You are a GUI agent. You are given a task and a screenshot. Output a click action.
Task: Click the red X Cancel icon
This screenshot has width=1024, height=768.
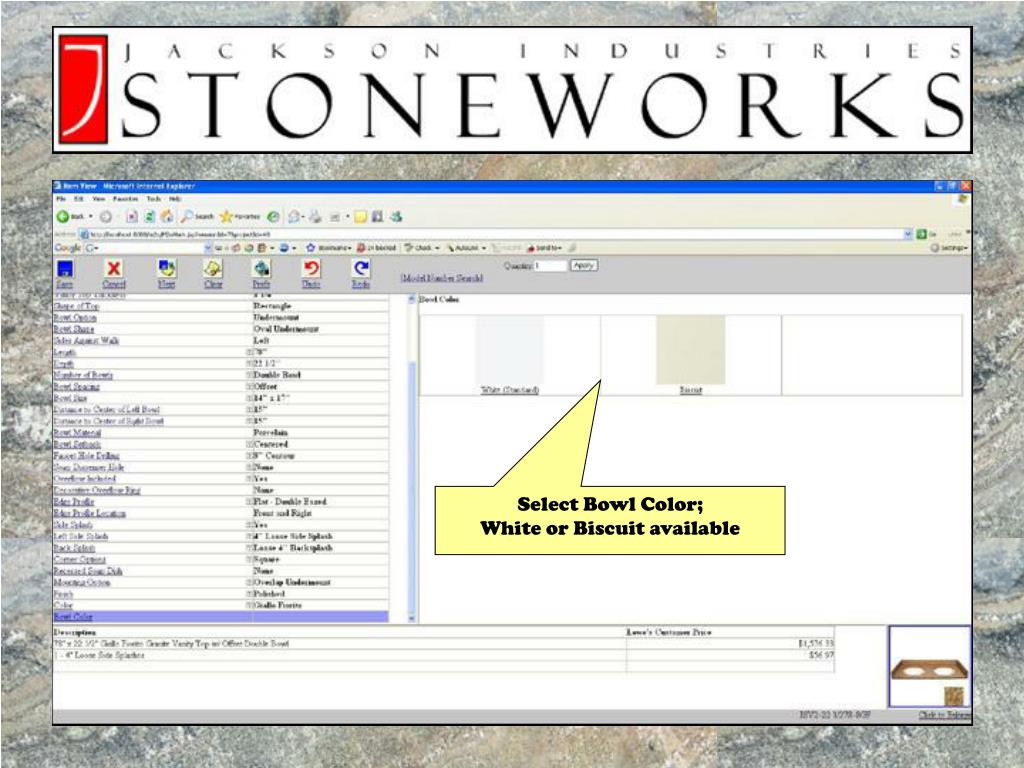pyautogui.click(x=114, y=268)
